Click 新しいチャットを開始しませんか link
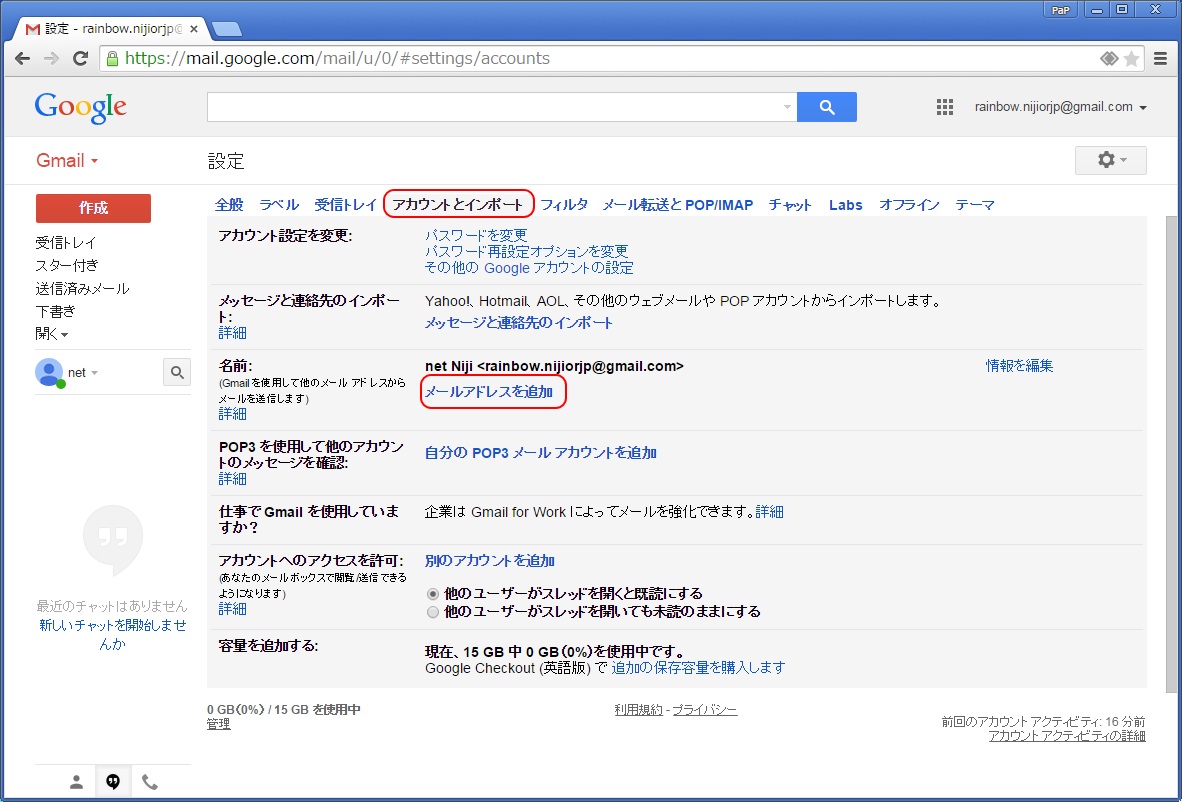 point(113,635)
